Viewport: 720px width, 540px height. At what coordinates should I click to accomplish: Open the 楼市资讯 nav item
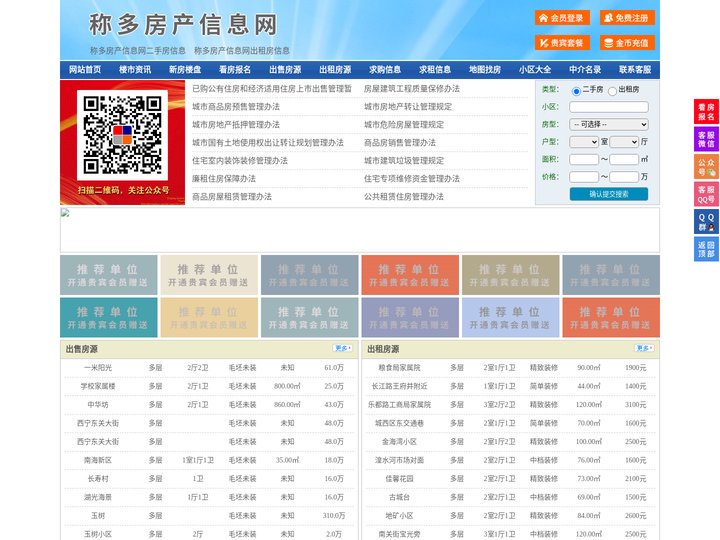tap(135, 70)
